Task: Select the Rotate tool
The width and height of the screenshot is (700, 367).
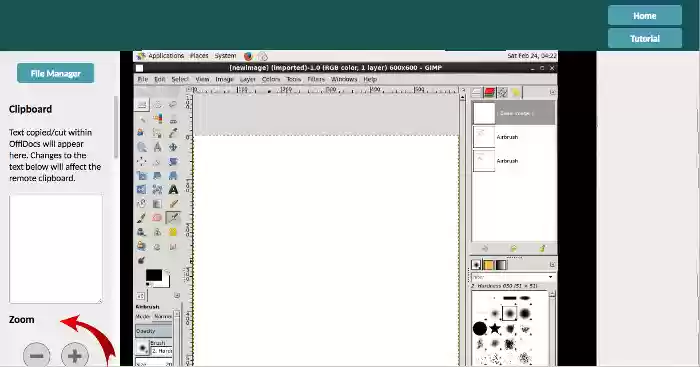Action: pos(173,161)
